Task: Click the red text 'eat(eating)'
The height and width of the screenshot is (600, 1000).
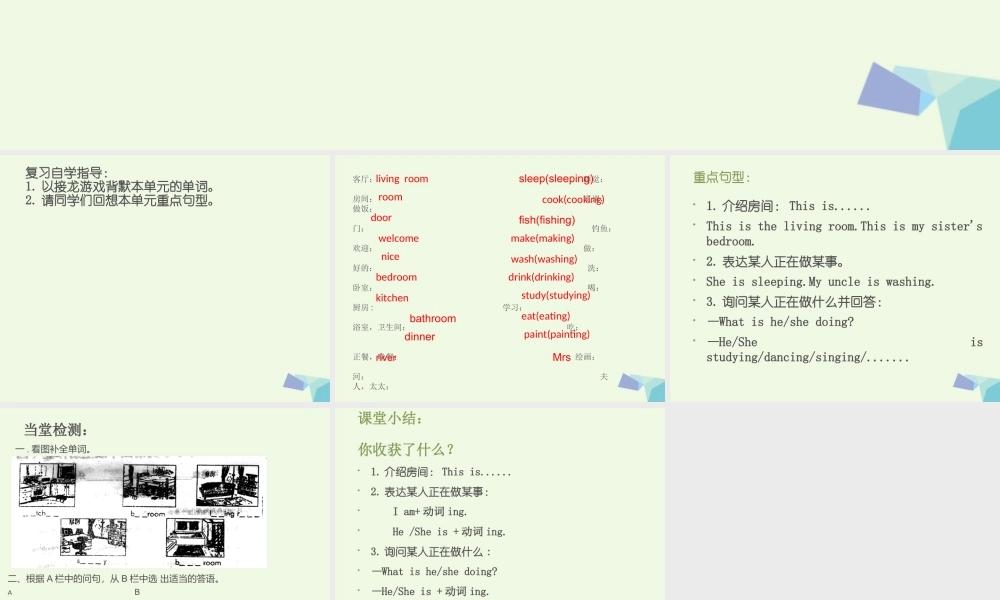Action: coord(546,316)
